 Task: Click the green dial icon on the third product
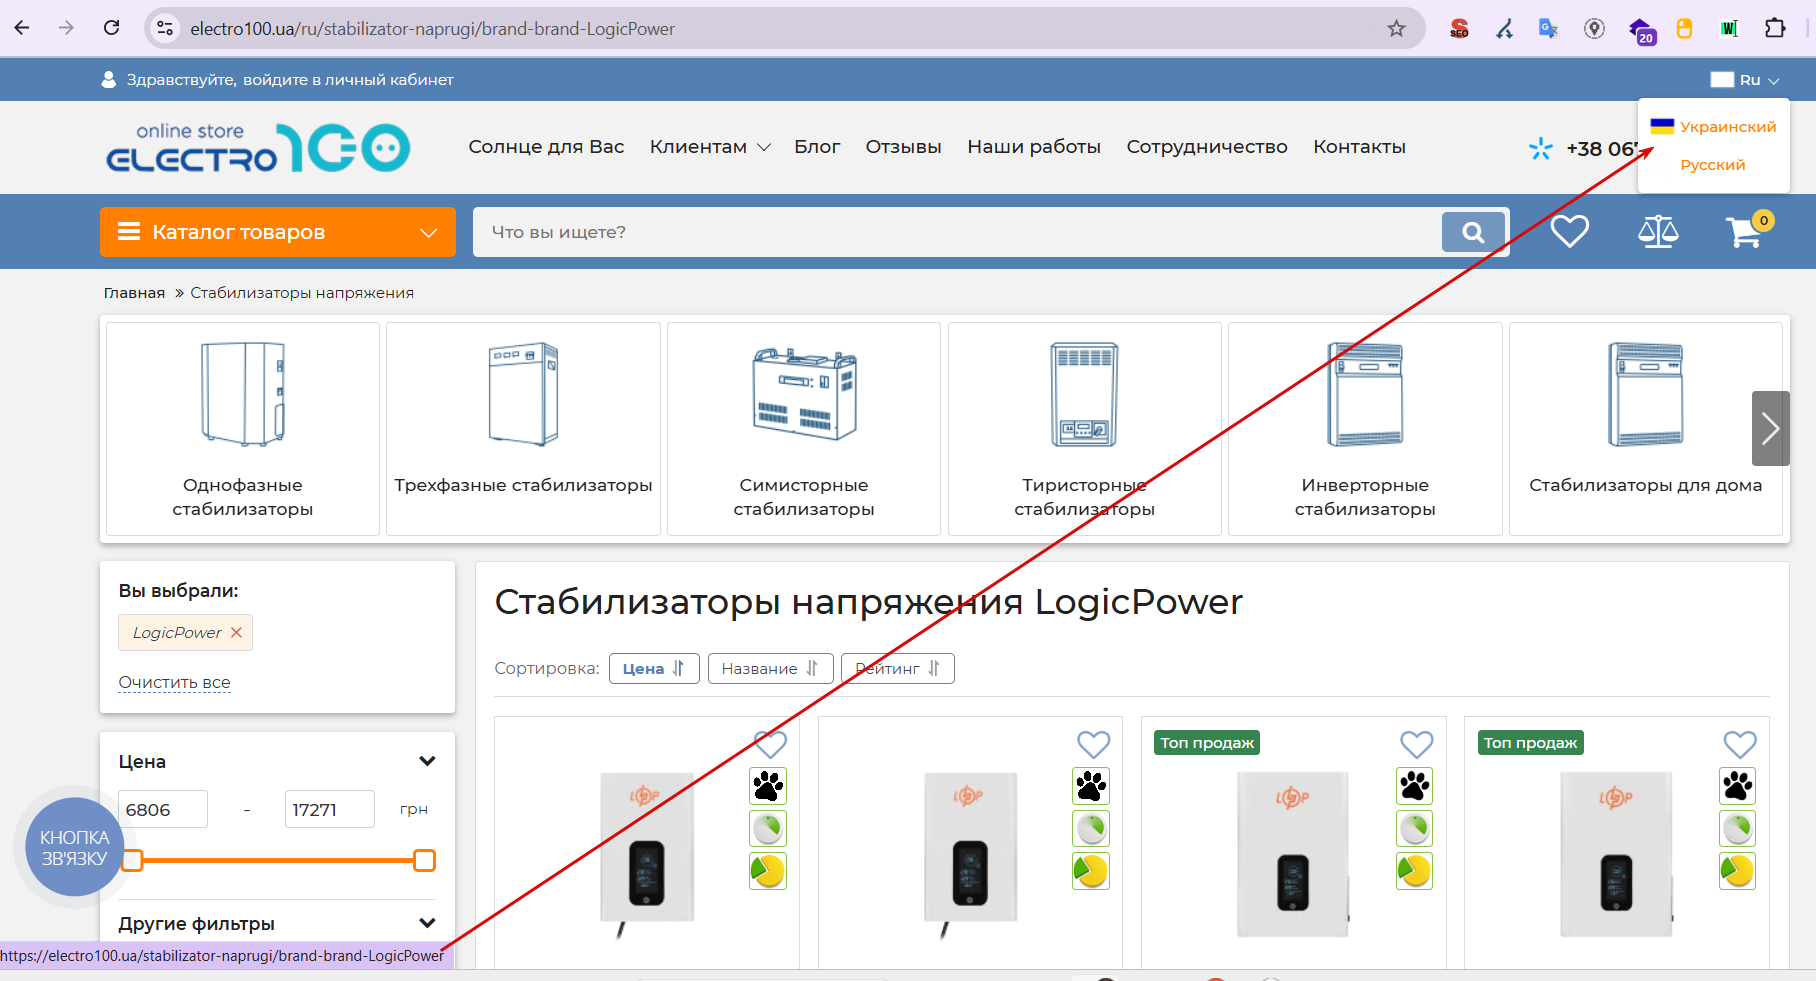click(x=1415, y=828)
